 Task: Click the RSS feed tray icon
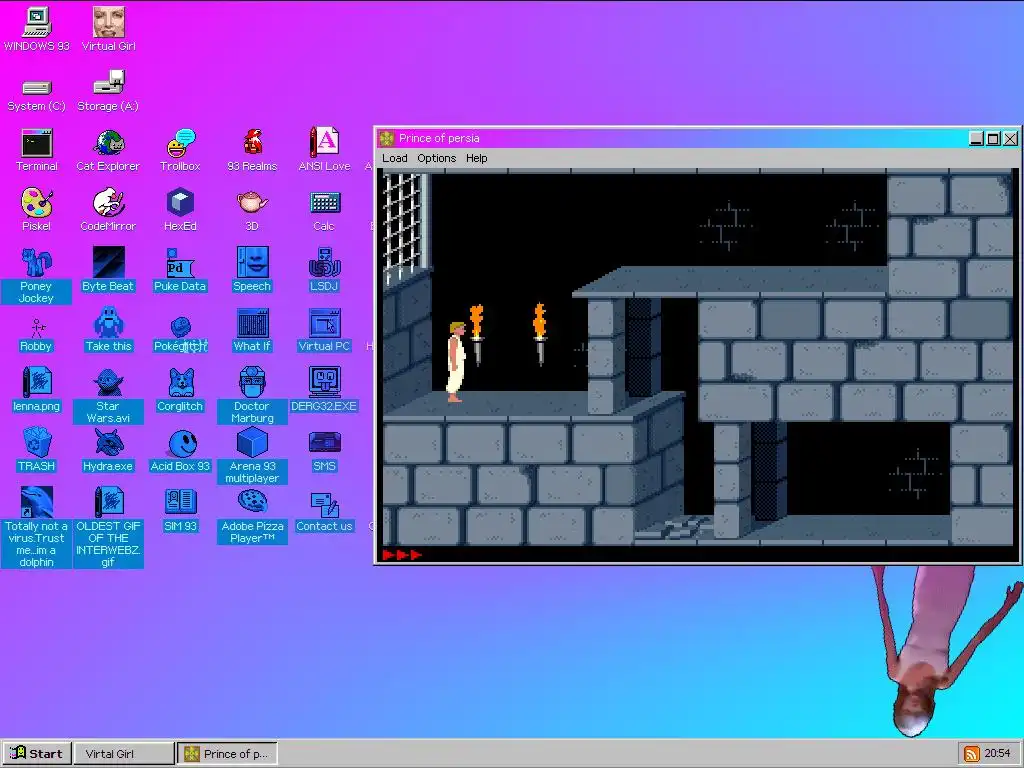click(971, 754)
